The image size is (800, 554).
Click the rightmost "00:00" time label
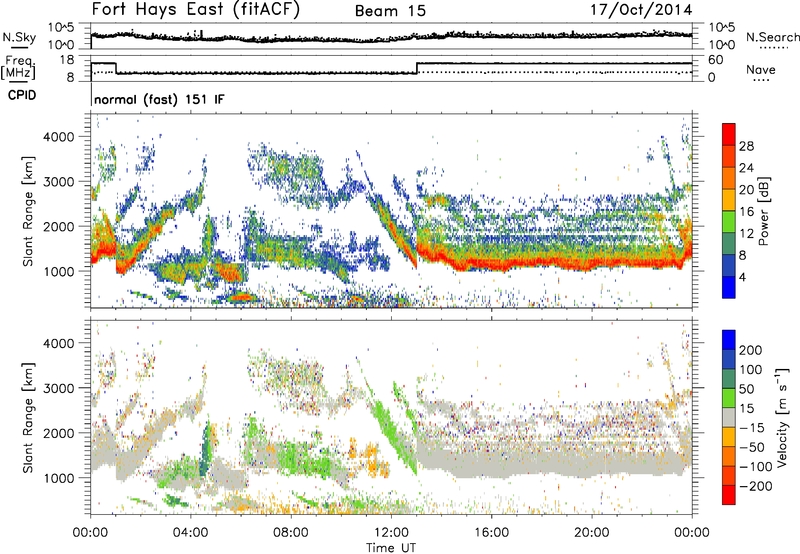[x=692, y=533]
